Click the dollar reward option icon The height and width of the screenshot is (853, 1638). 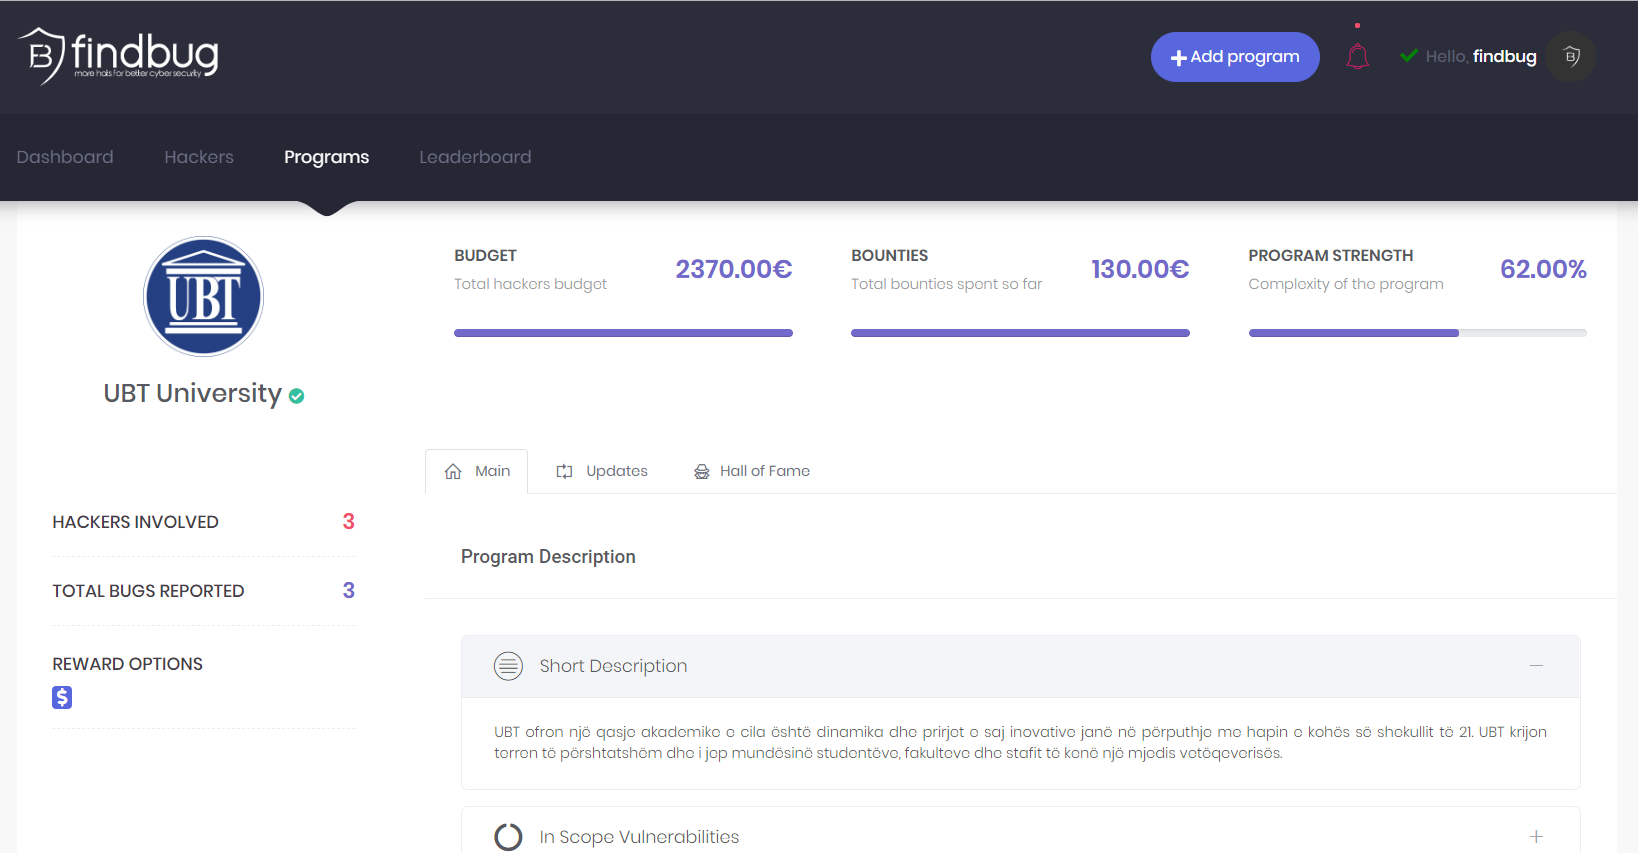[x=62, y=697]
